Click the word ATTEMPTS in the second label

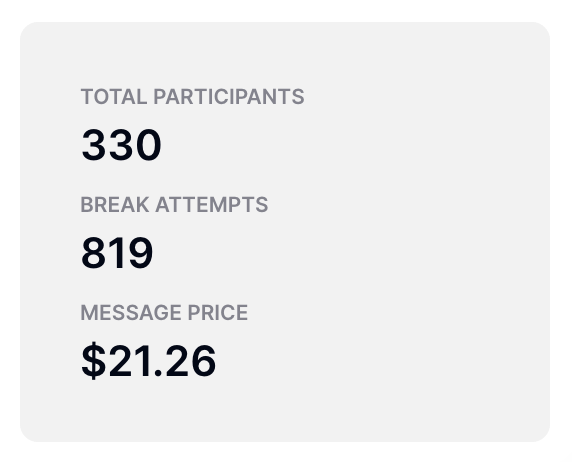click(212, 204)
